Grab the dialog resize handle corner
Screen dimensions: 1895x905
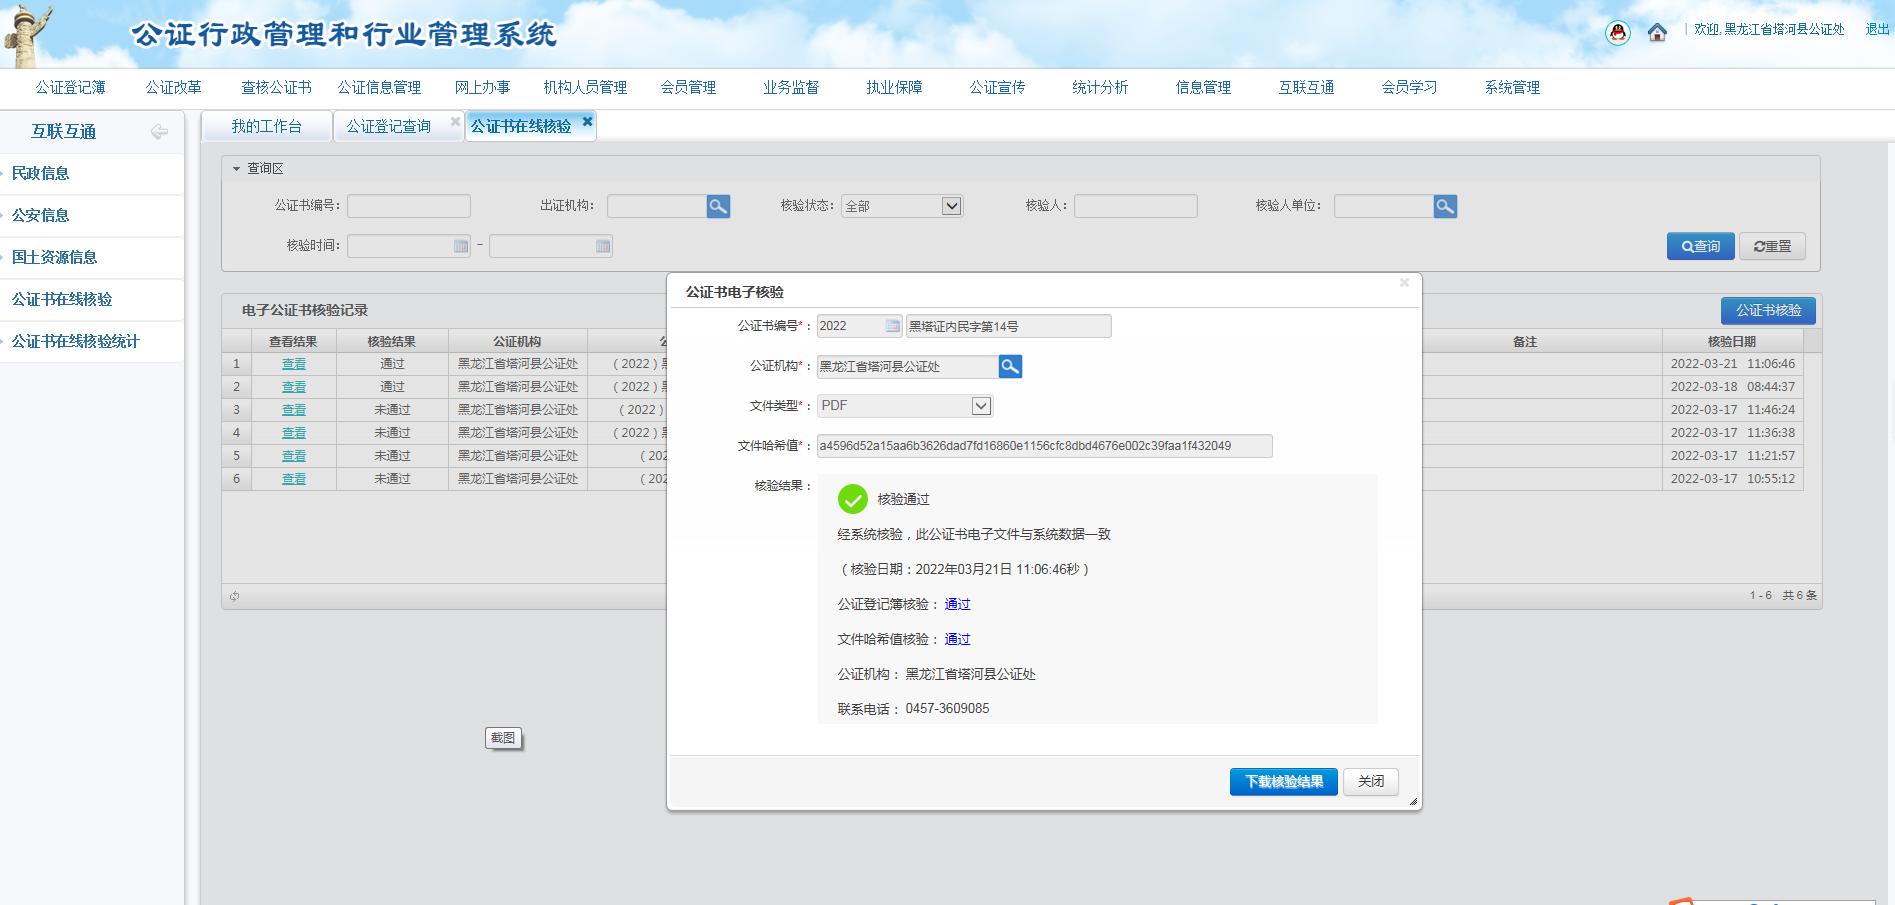pos(1413,801)
